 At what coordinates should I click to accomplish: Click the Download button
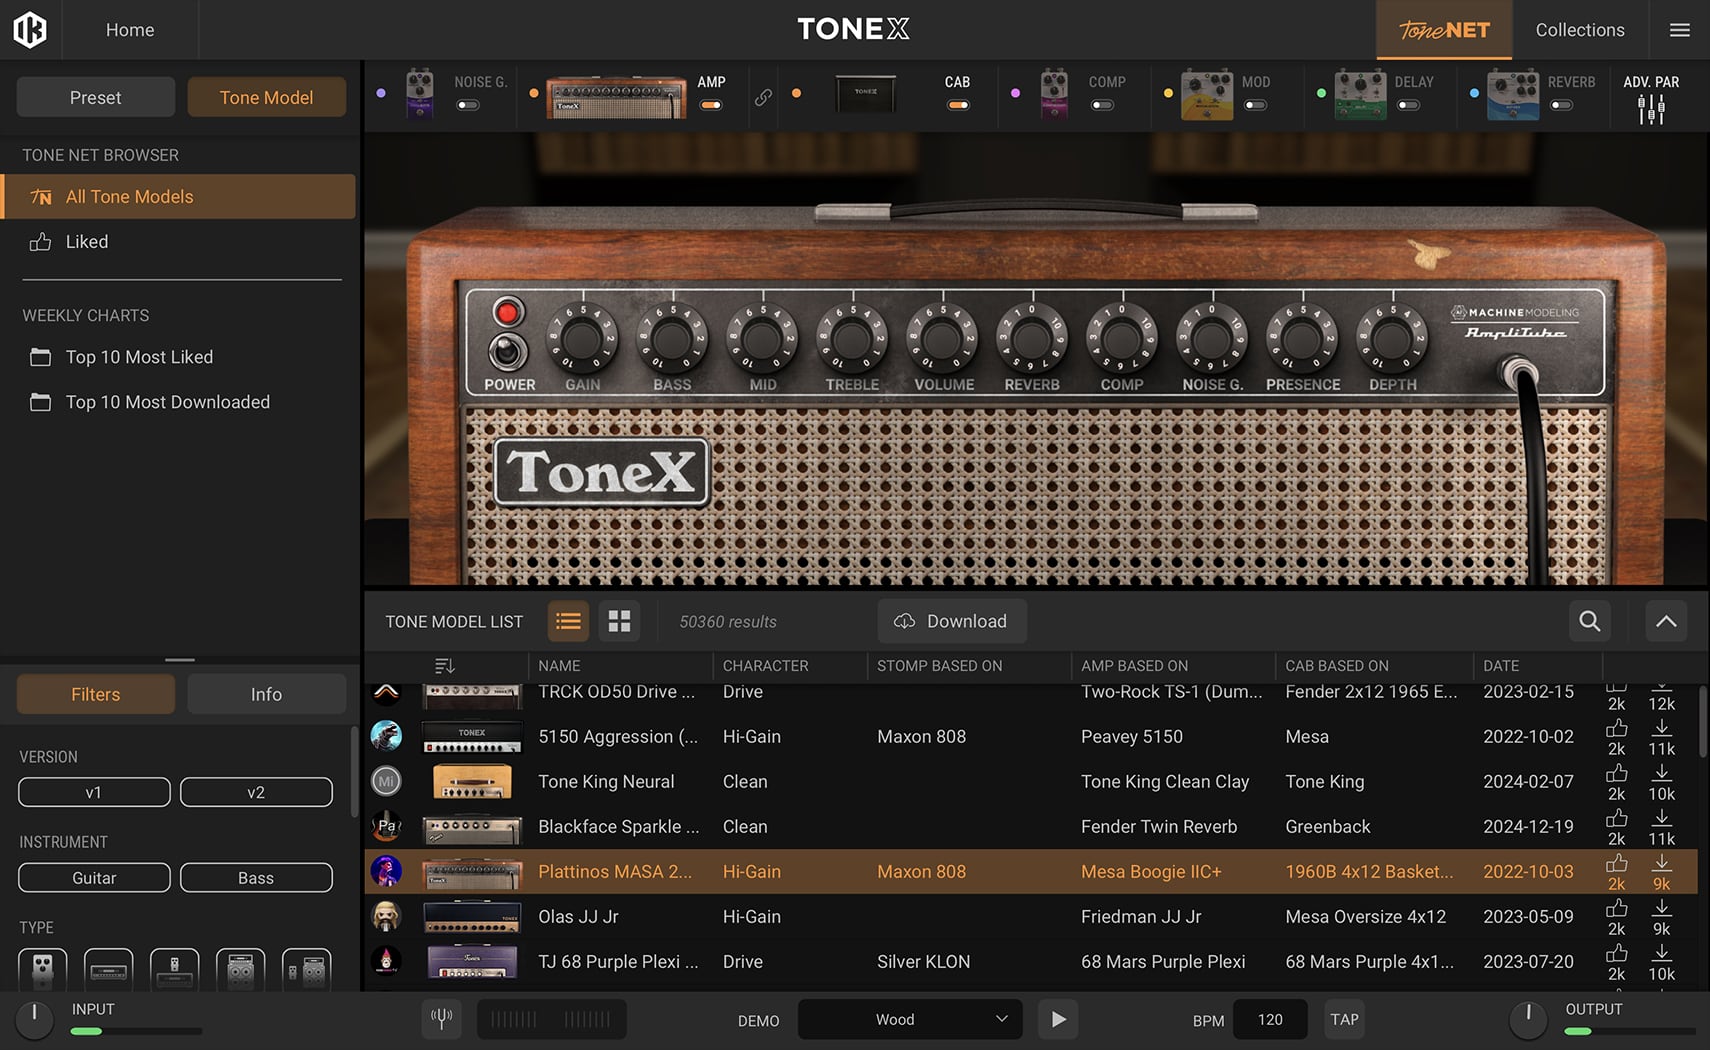951,621
